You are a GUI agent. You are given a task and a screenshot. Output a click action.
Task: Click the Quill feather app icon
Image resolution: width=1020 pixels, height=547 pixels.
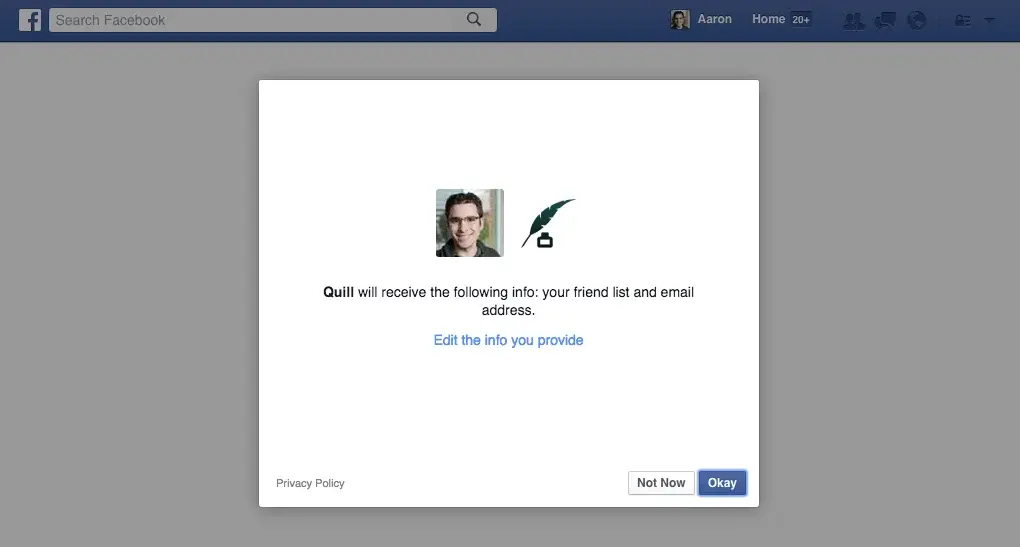click(x=548, y=223)
